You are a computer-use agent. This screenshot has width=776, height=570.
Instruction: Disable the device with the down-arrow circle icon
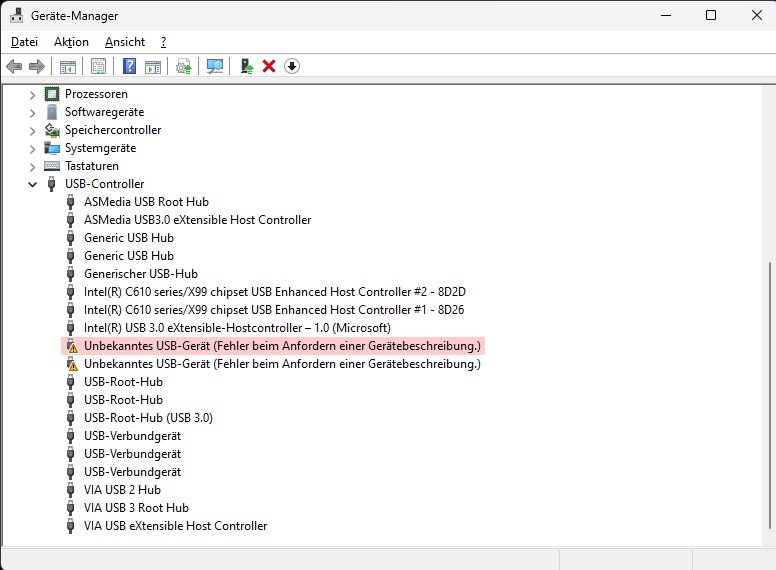point(292,66)
